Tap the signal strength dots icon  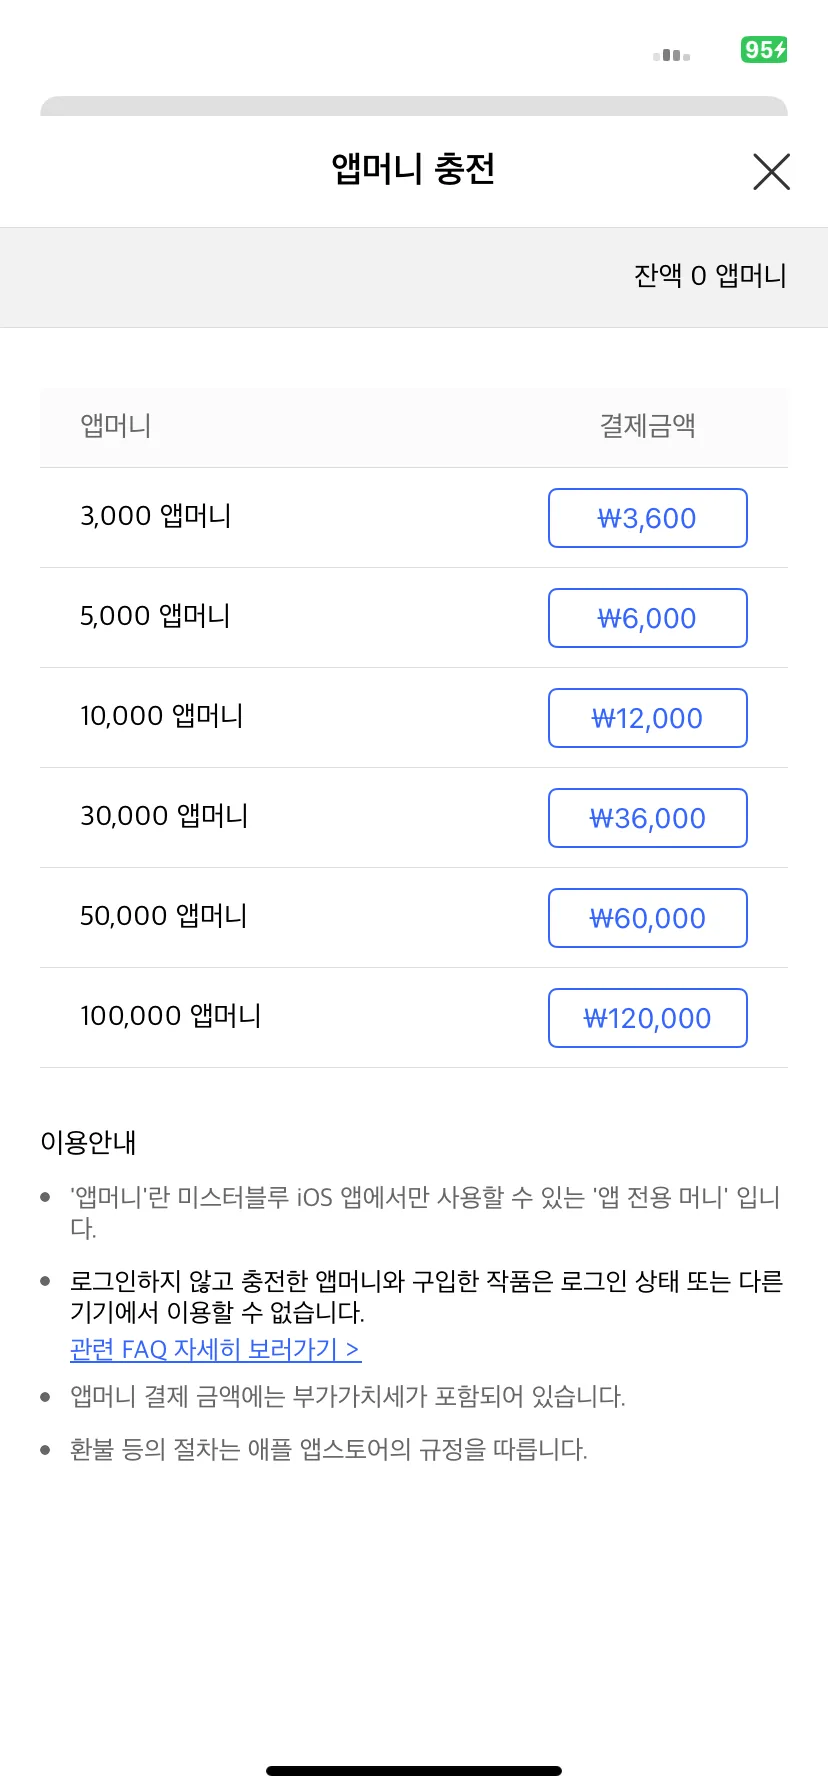pyautogui.click(x=671, y=56)
